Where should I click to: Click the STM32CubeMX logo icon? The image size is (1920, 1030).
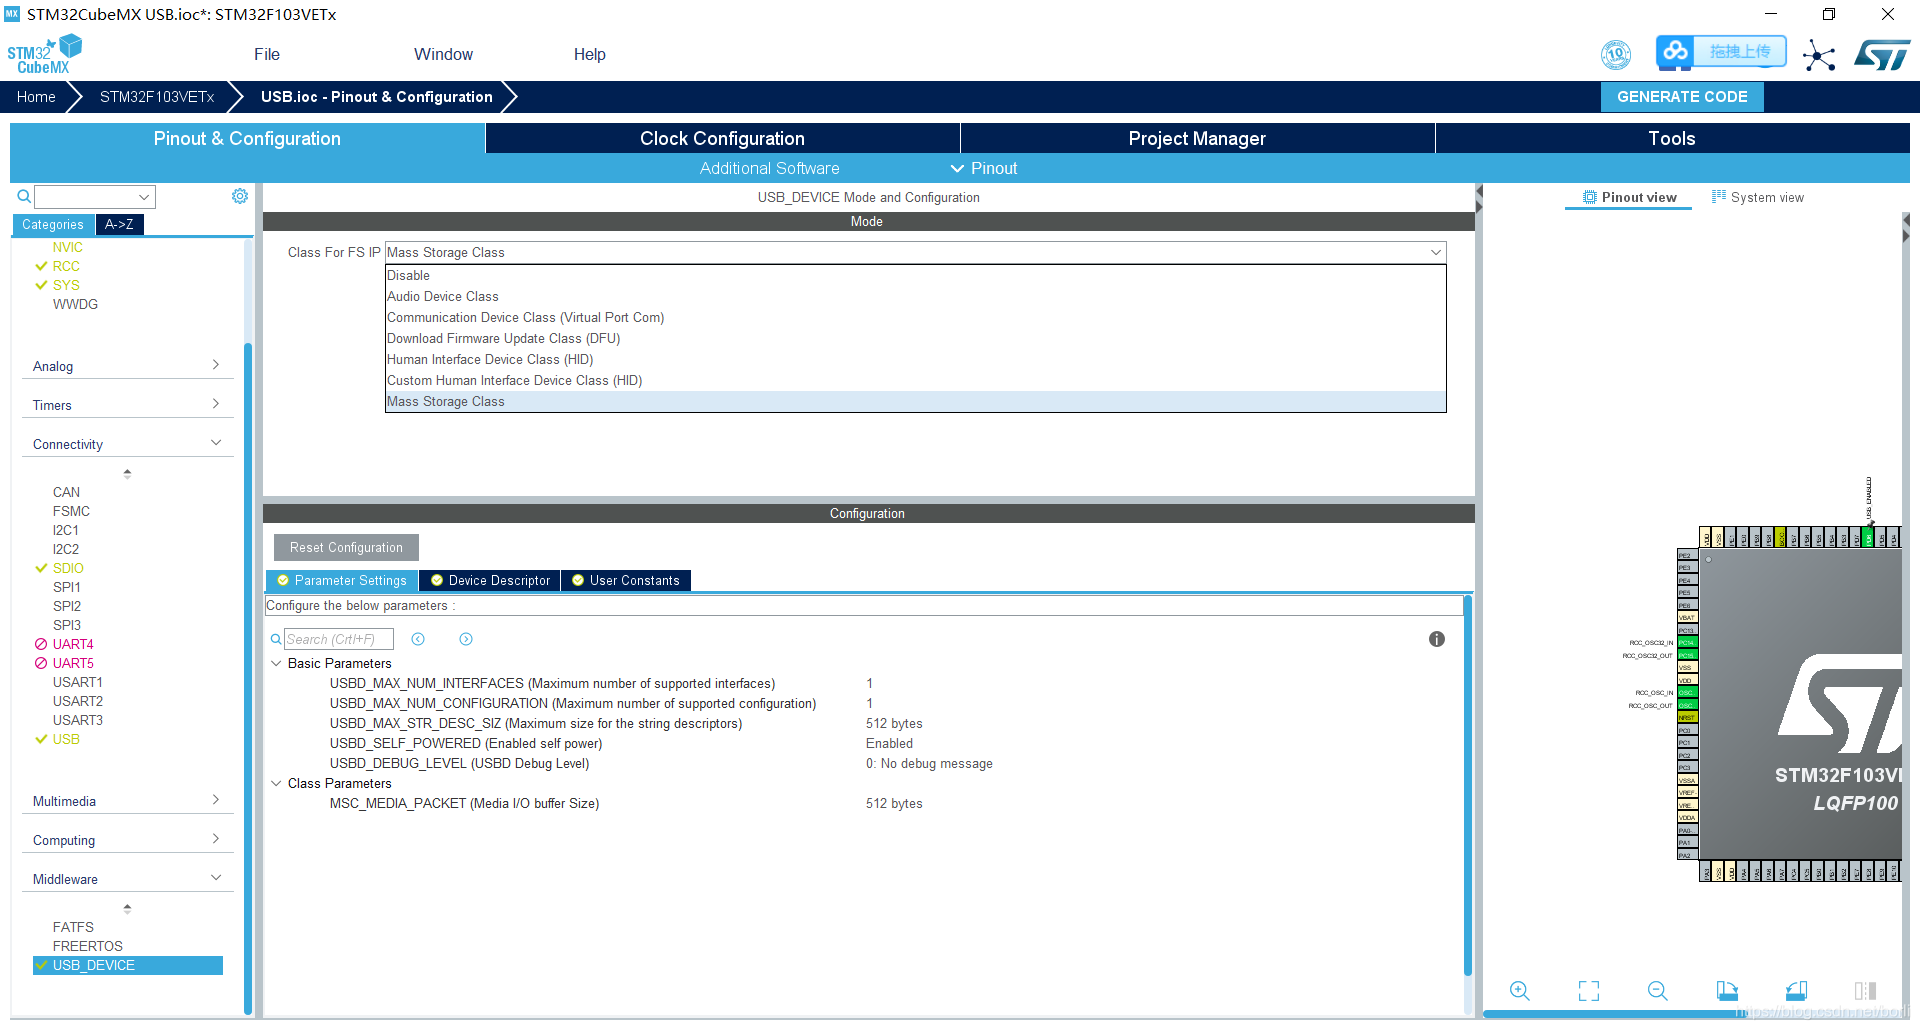pyautogui.click(x=44, y=54)
